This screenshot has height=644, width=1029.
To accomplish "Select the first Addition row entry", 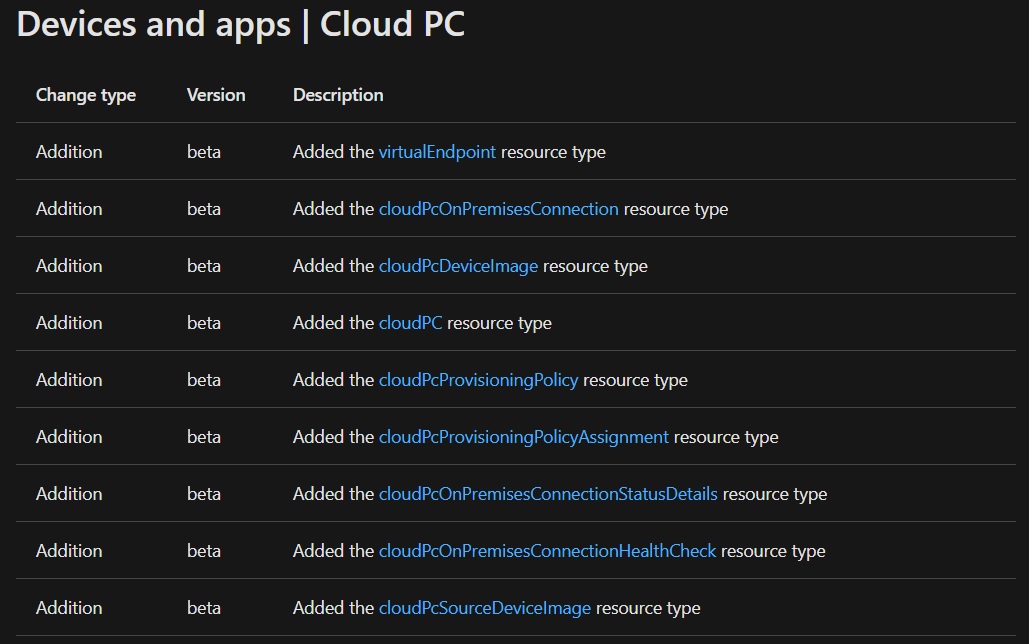I will (x=69, y=151).
